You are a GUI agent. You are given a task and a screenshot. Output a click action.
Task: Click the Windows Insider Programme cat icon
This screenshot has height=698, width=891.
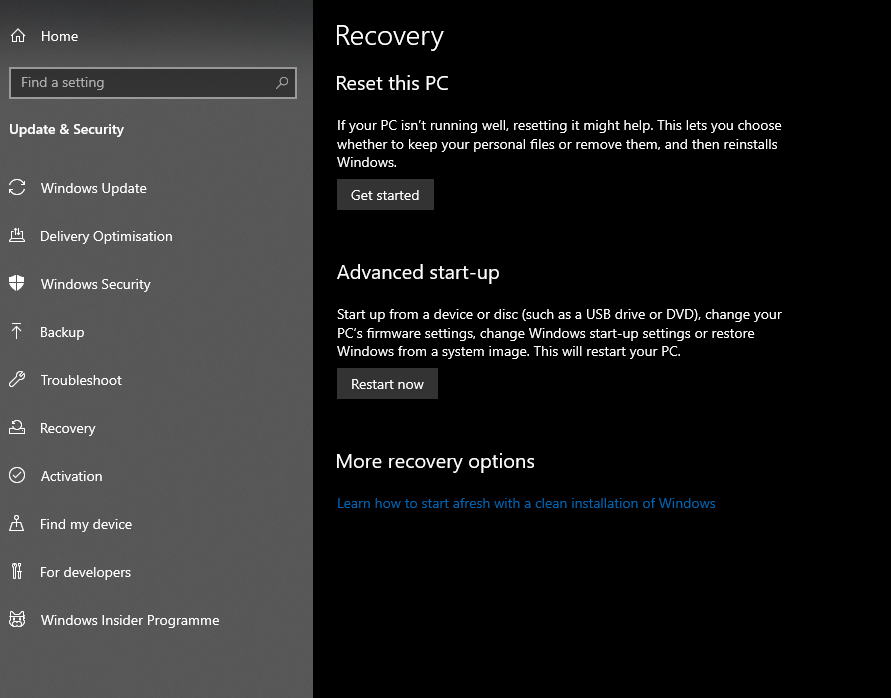tap(17, 620)
